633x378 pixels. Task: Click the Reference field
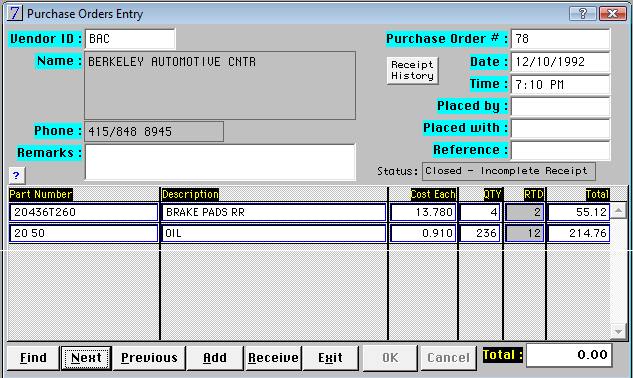pos(560,151)
